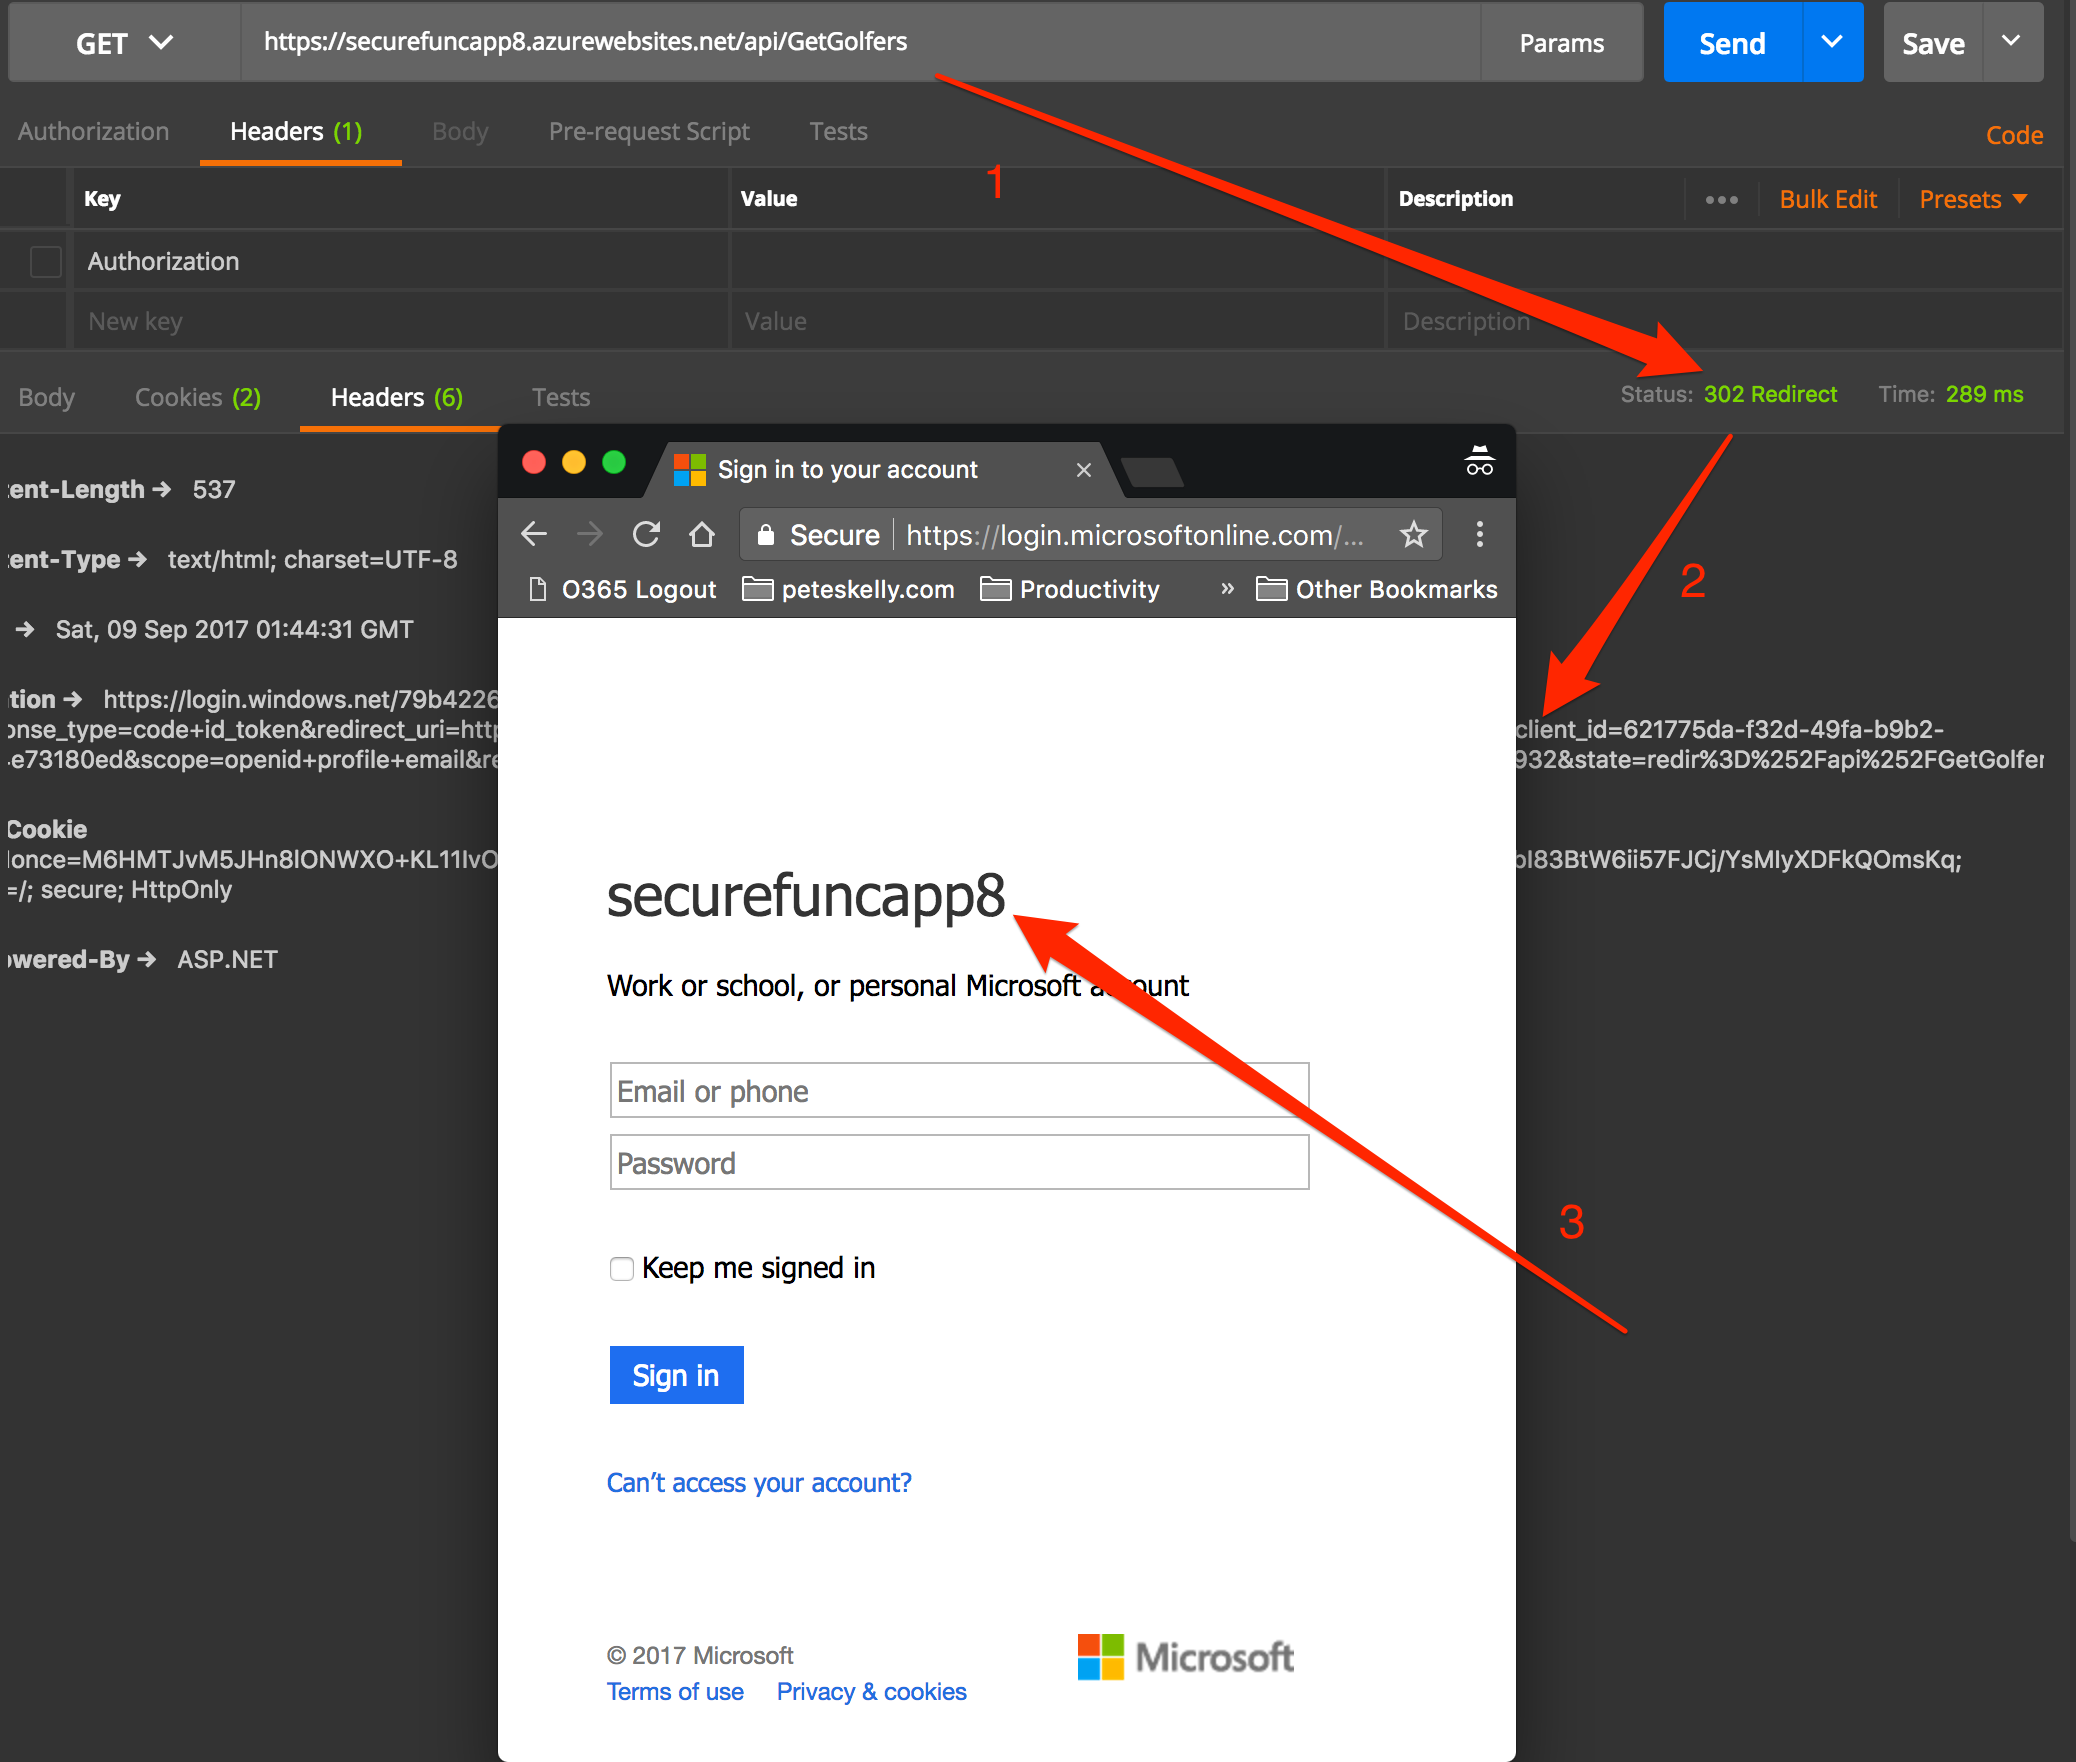Open the Pre-request Script tab
2076x1762 pixels.
[648, 131]
